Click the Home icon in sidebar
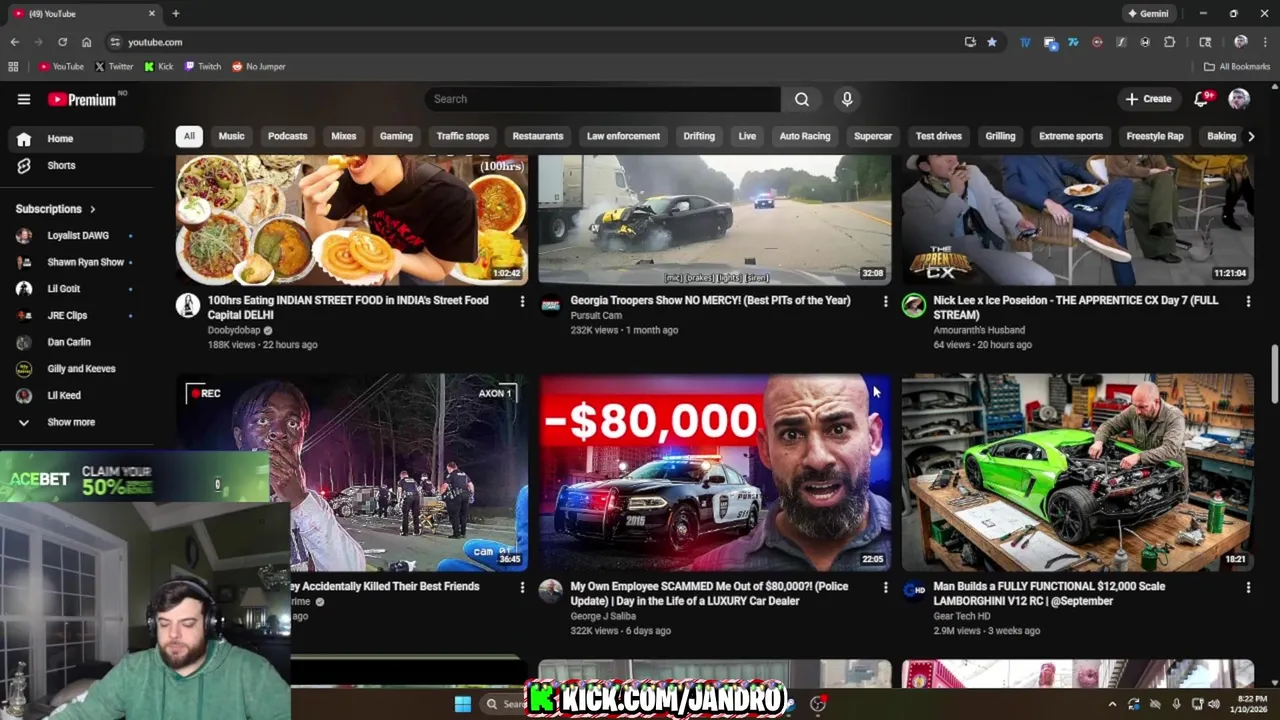 (24, 139)
